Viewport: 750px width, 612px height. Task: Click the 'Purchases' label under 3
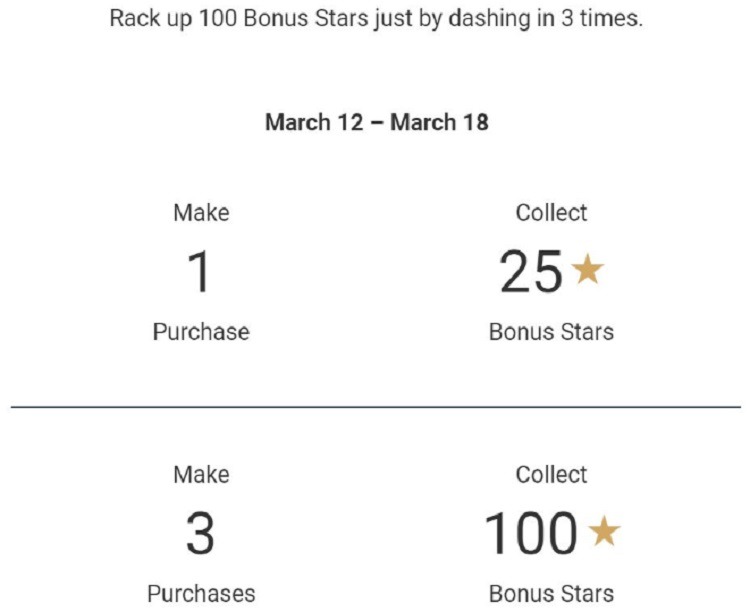[x=201, y=594]
